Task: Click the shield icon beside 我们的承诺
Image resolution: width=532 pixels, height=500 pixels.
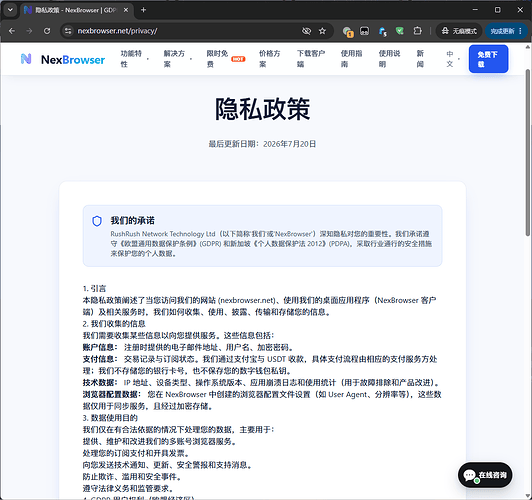Action: (x=97, y=221)
